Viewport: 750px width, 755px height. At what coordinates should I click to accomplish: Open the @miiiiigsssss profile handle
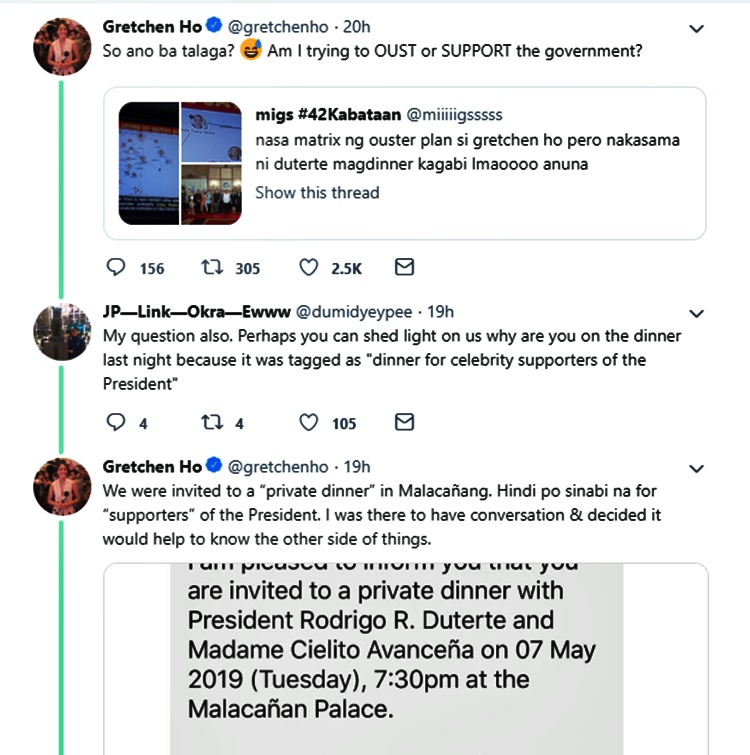[x=454, y=115]
